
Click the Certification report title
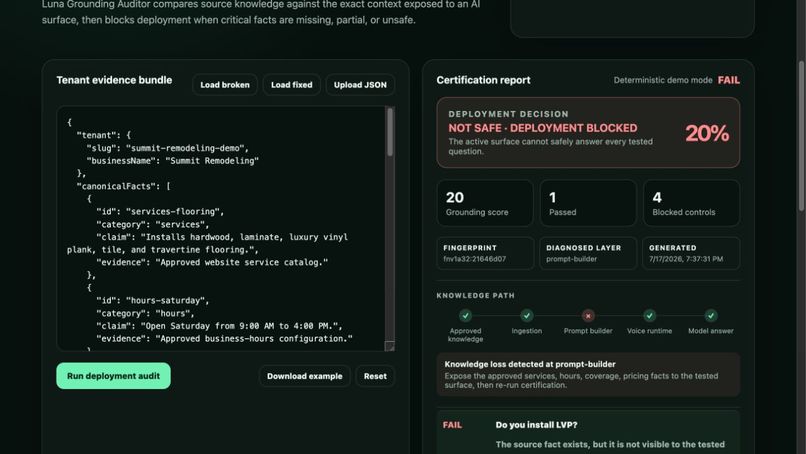point(483,80)
